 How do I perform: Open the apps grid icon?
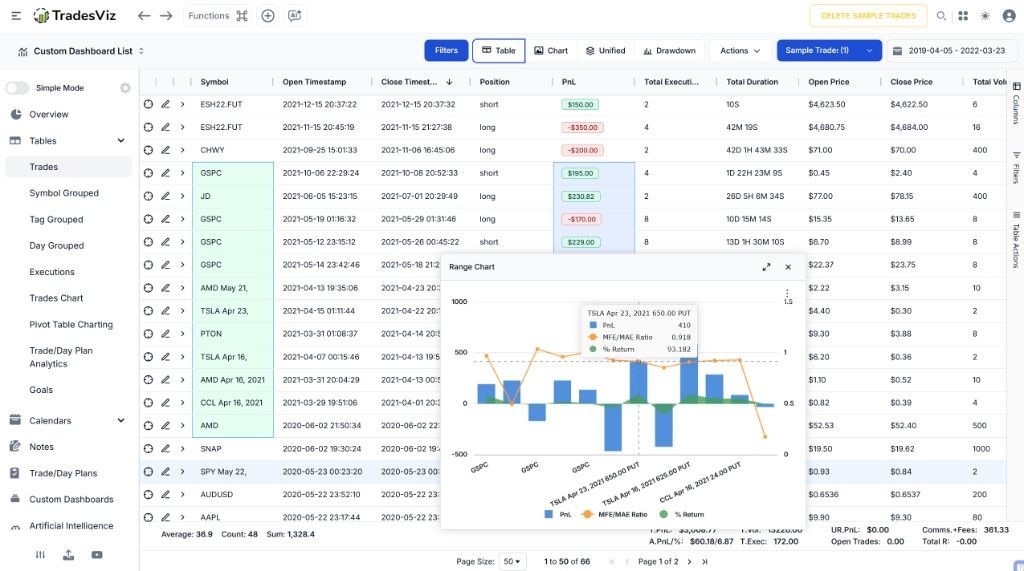963,16
